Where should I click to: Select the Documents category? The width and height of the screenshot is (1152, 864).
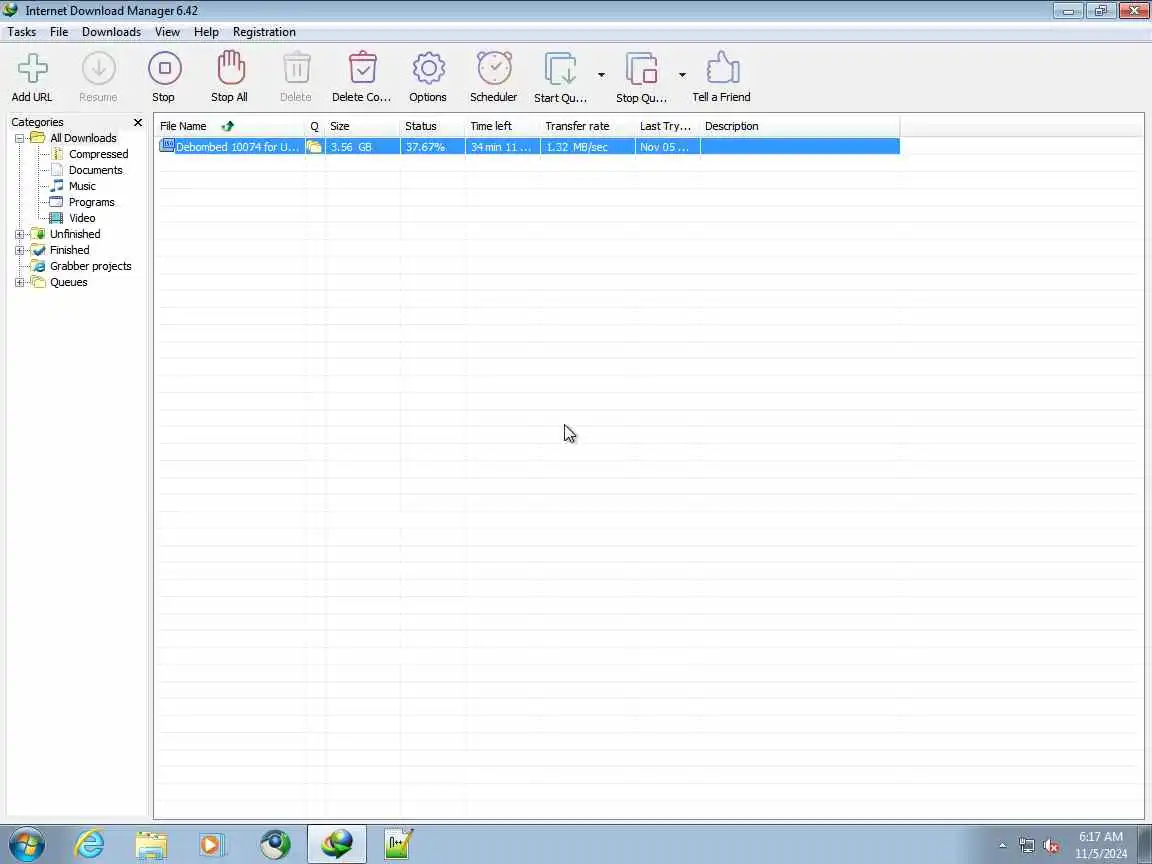(x=96, y=170)
